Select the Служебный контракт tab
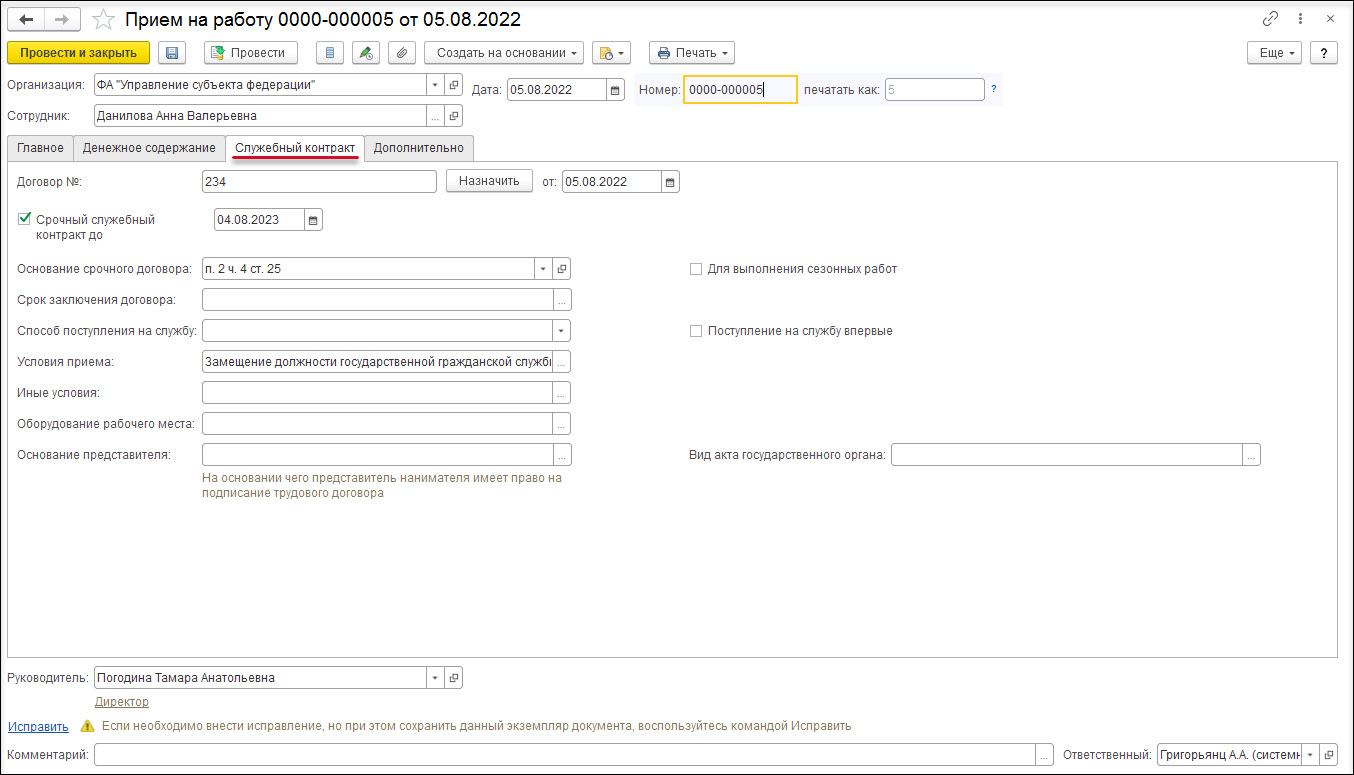The height and width of the screenshot is (775, 1354). pyautogui.click(x=295, y=148)
